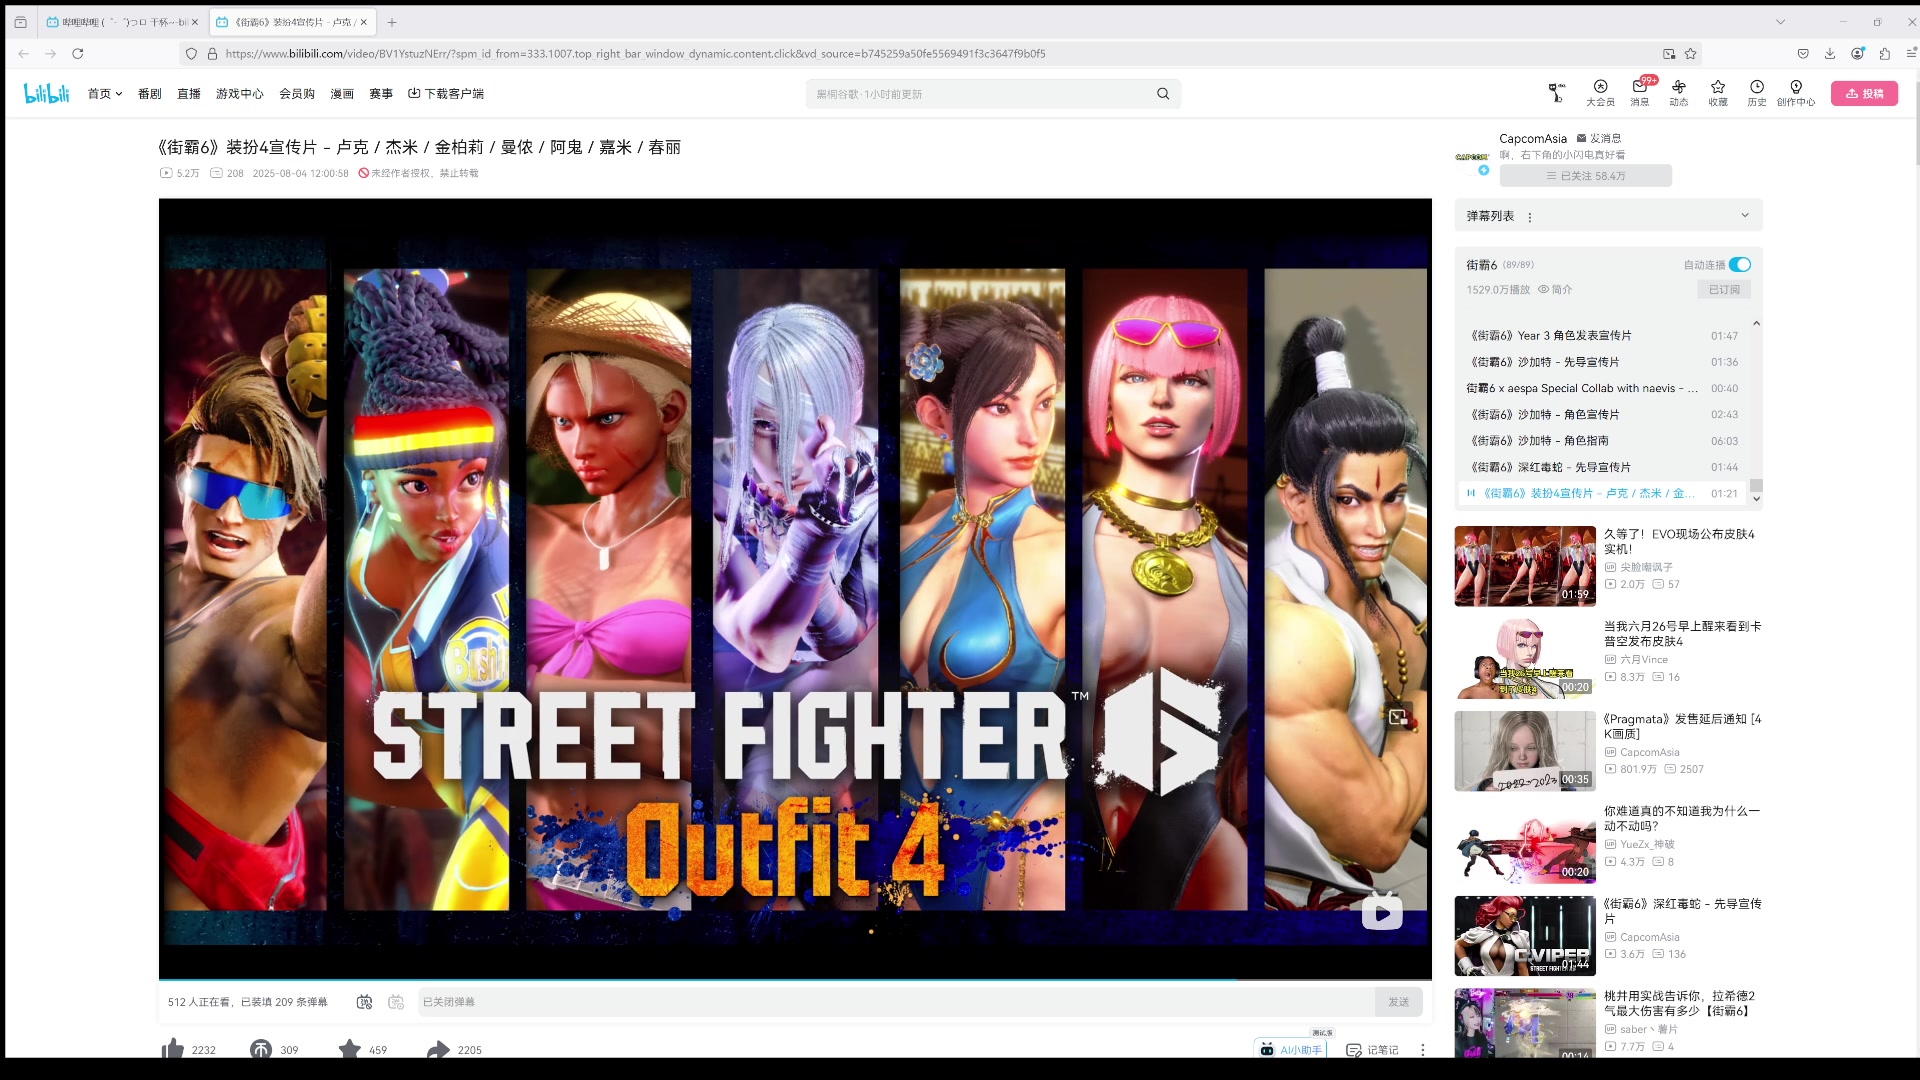Viewport: 1920px width, 1080px height.
Task: Add video to favorites with star 459
Action: tap(349, 1049)
